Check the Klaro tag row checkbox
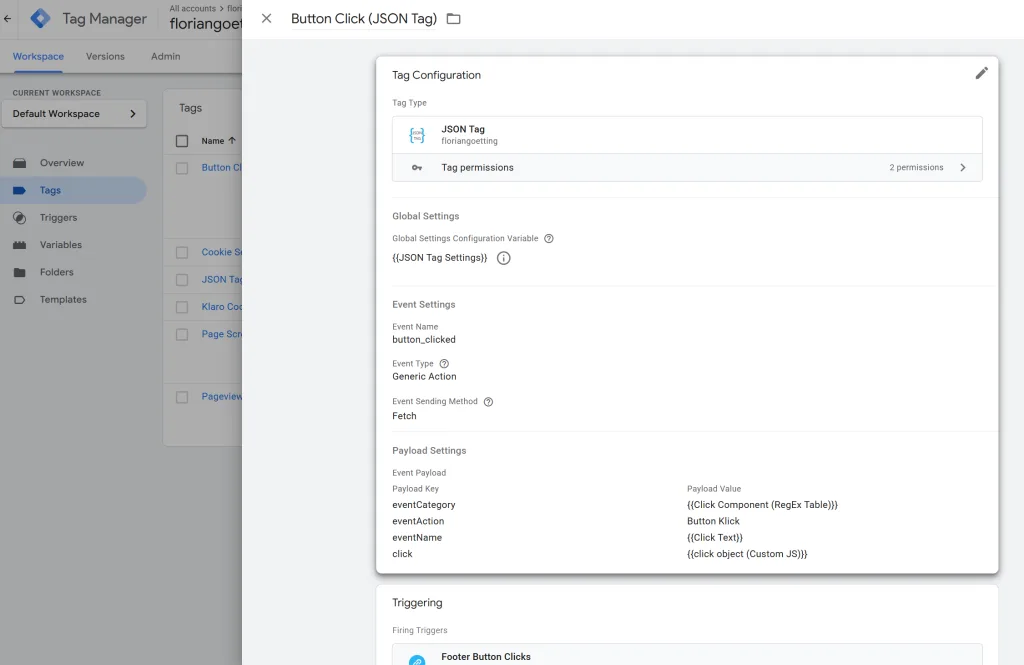This screenshot has height=665, width=1024. tap(182, 307)
